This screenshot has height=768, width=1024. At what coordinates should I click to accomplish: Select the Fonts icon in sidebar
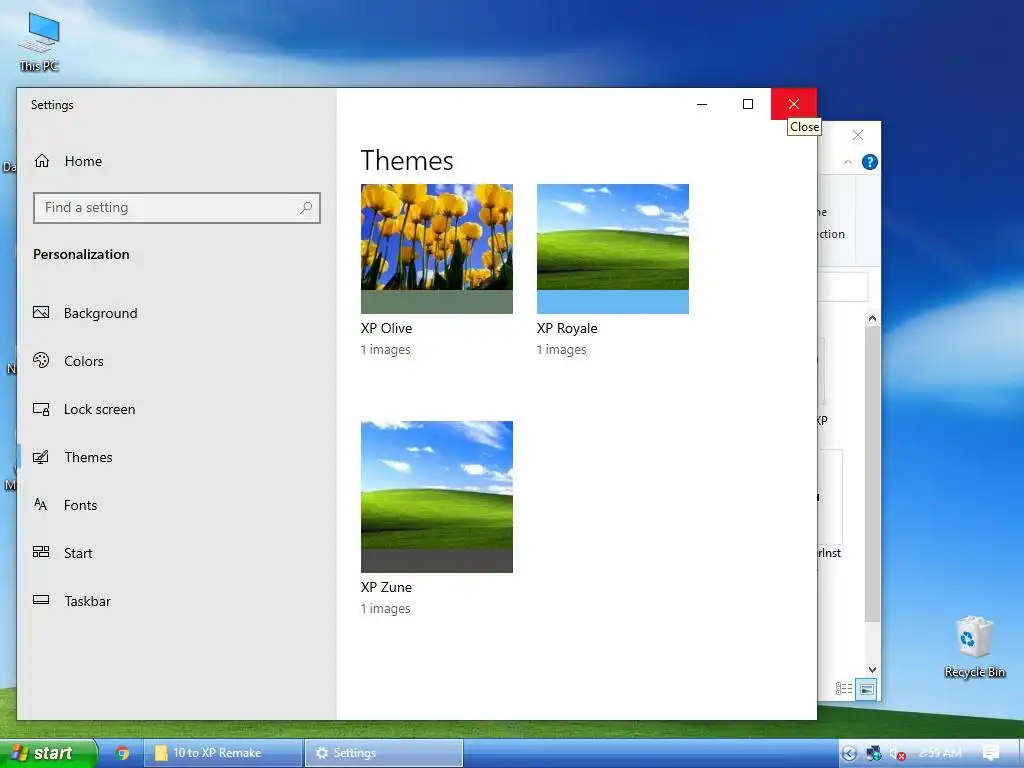(x=41, y=505)
